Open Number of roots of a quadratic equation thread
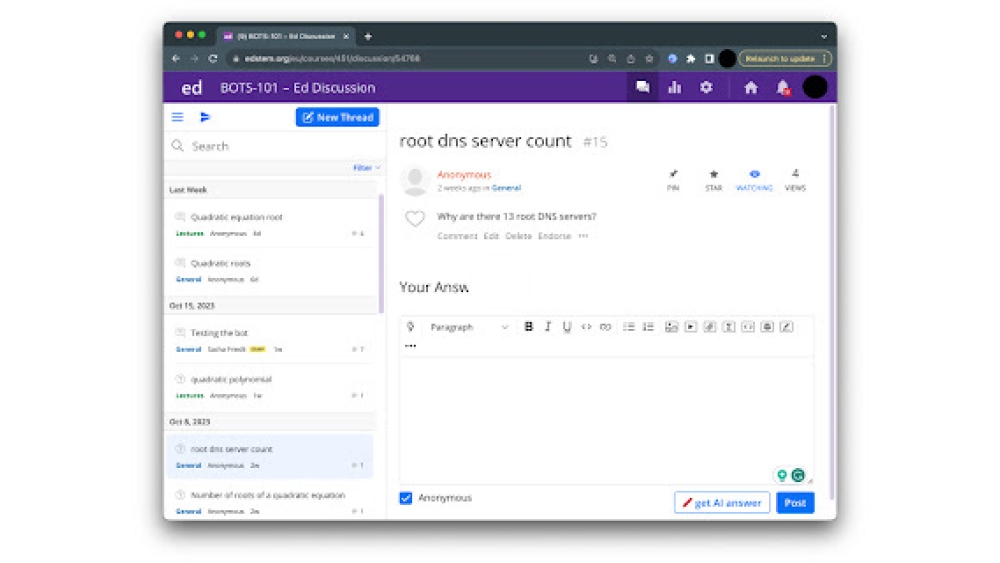This screenshot has width=1000, height=563. click(x=270, y=502)
